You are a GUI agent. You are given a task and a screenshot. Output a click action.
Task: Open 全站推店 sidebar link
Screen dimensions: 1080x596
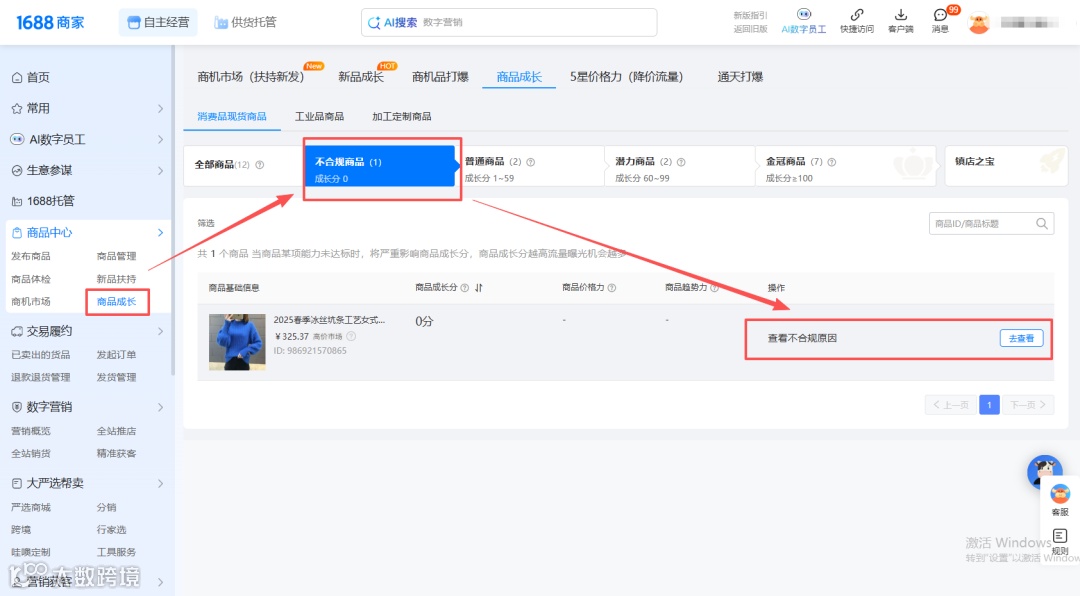tap(116, 431)
